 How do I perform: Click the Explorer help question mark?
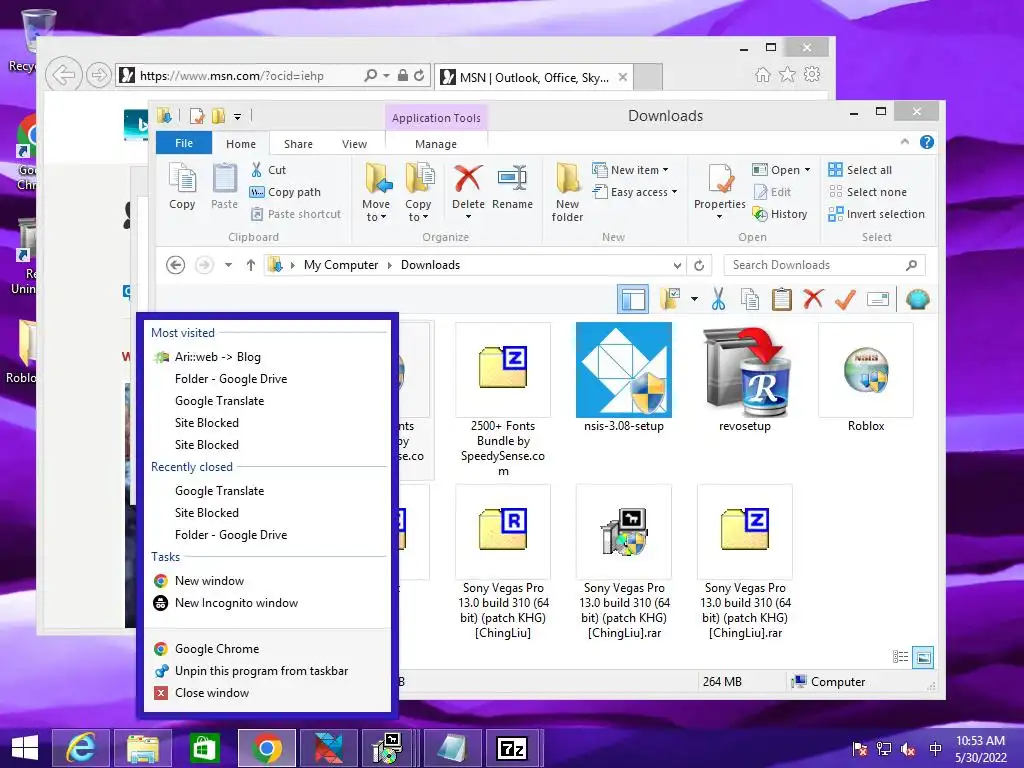(x=927, y=142)
